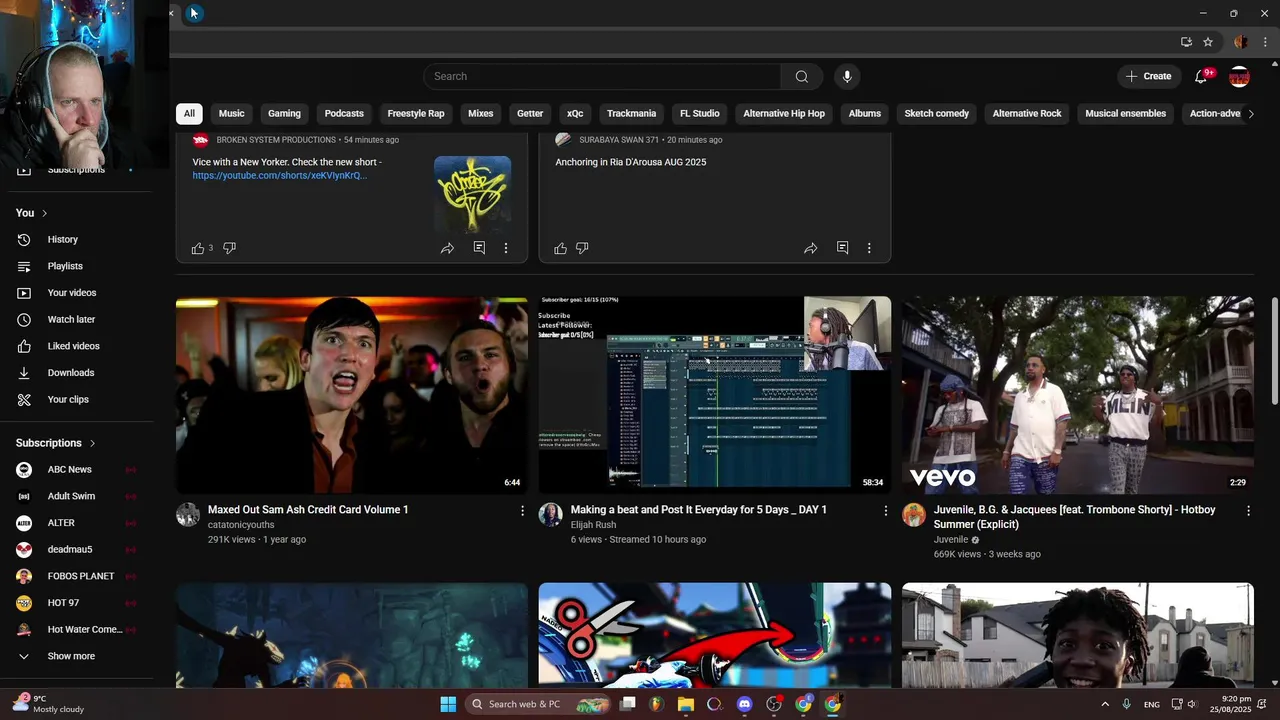The width and height of the screenshot is (1280, 720).
Task: Start voice search with microphone icon
Action: [x=847, y=77]
